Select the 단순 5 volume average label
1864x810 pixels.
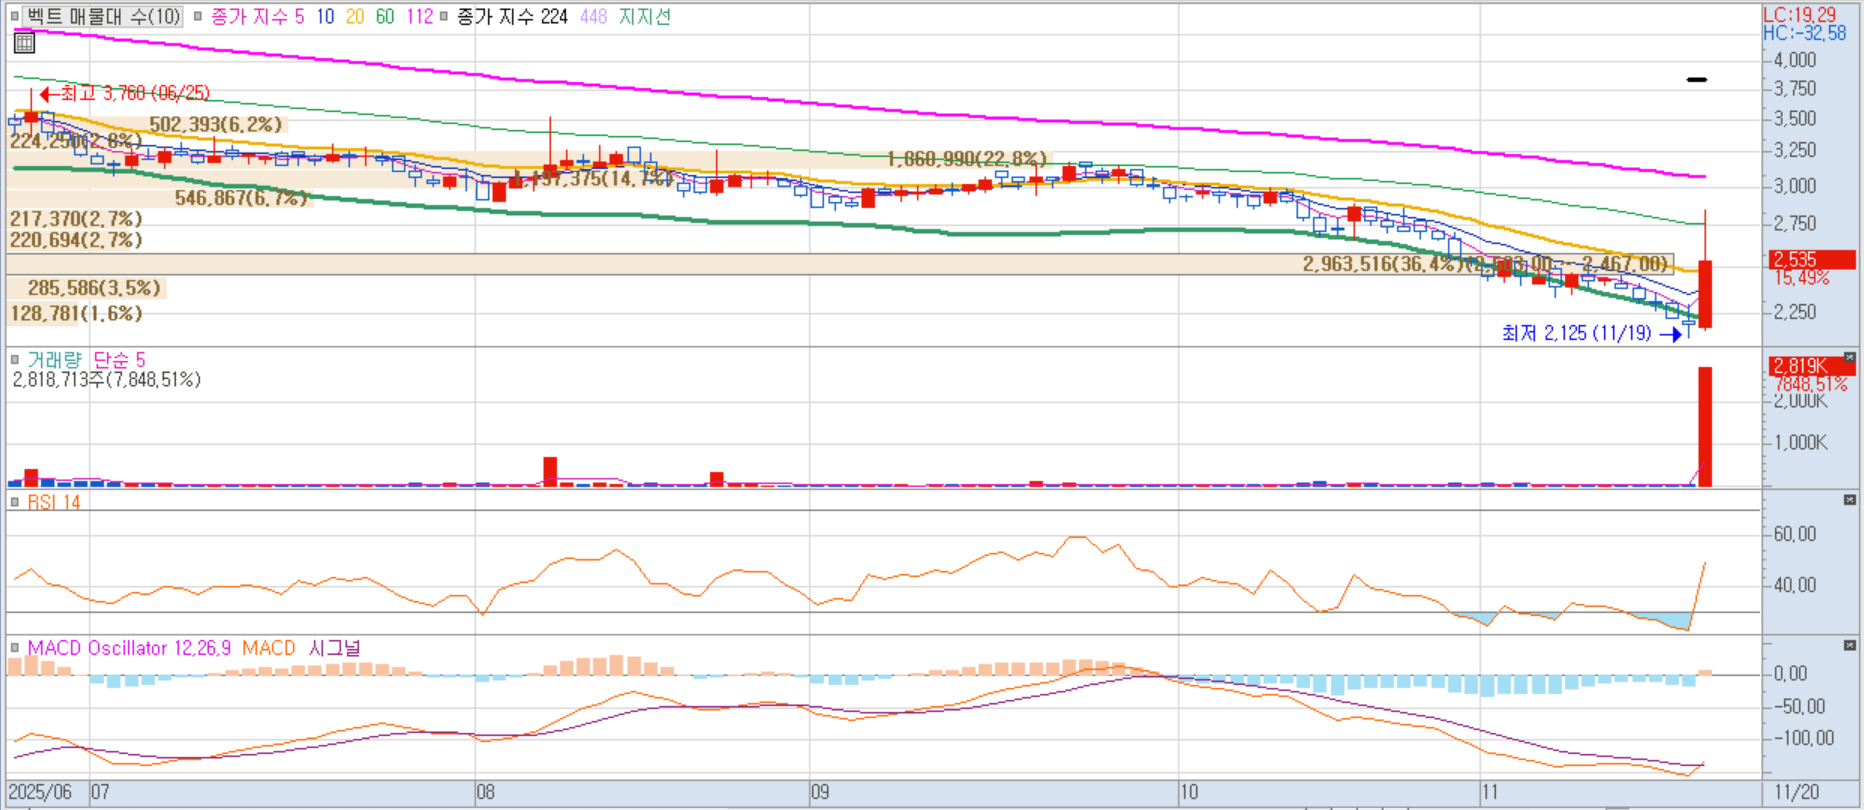(x=119, y=359)
